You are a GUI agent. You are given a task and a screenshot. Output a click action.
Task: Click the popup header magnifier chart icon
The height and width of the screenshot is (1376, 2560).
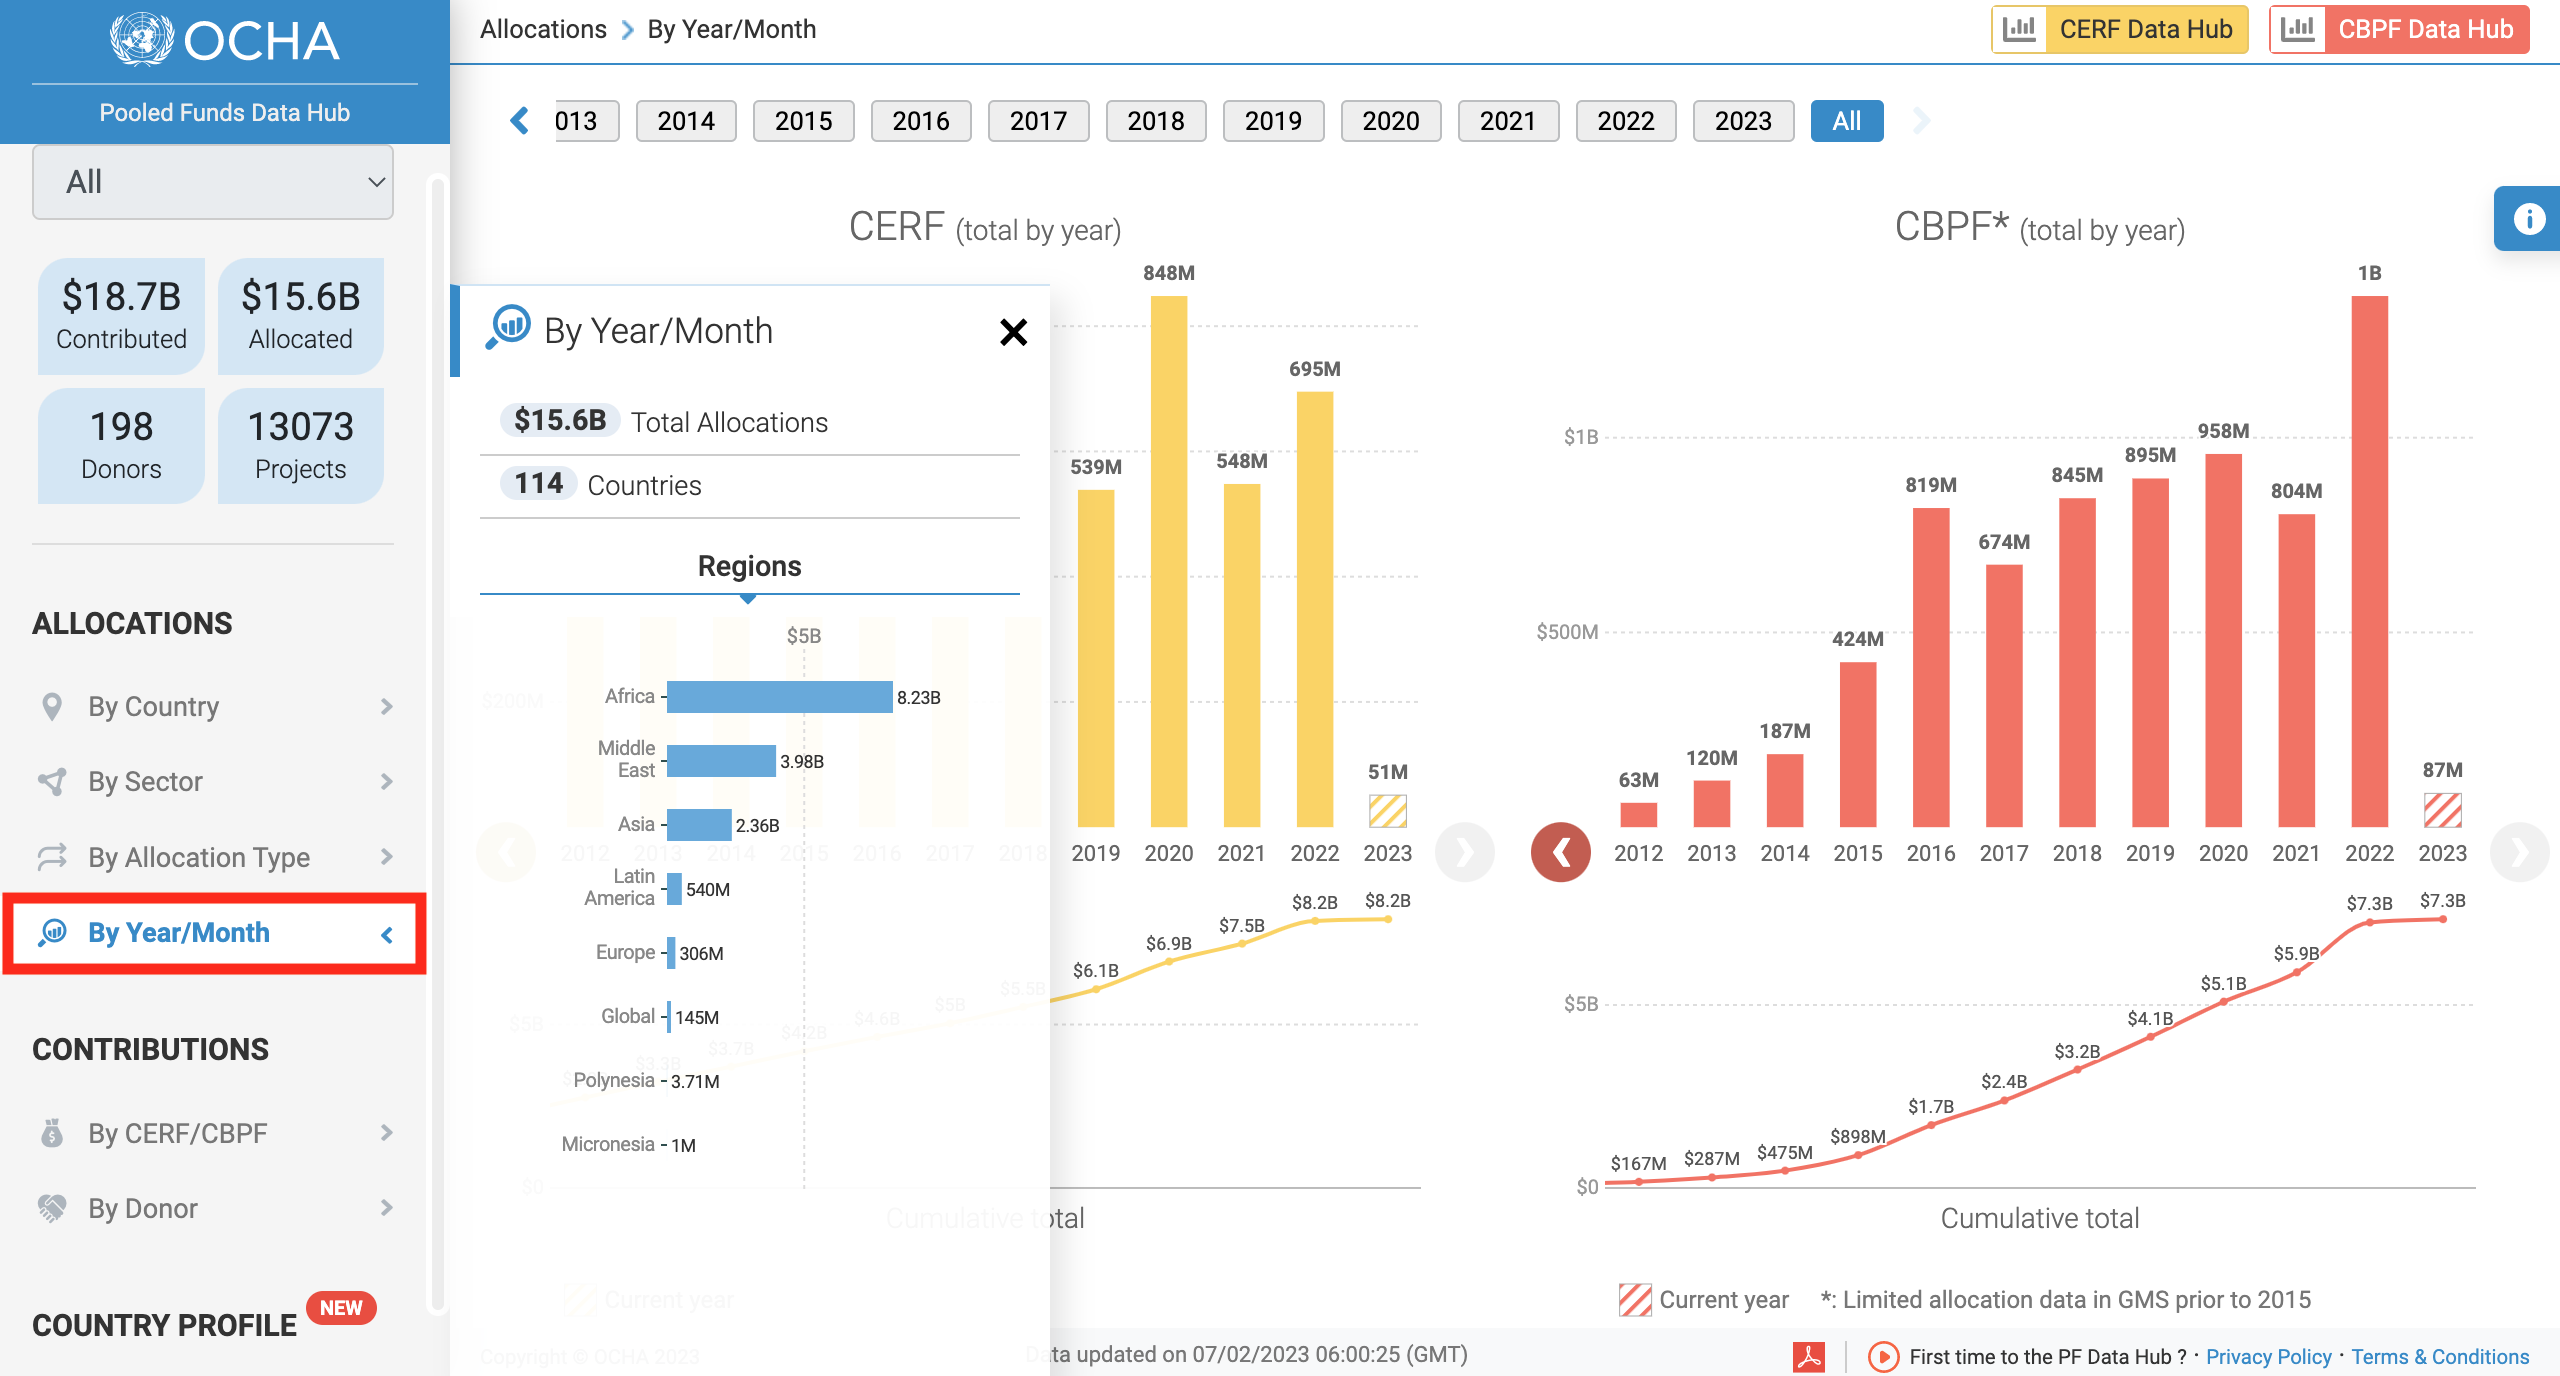pos(509,327)
